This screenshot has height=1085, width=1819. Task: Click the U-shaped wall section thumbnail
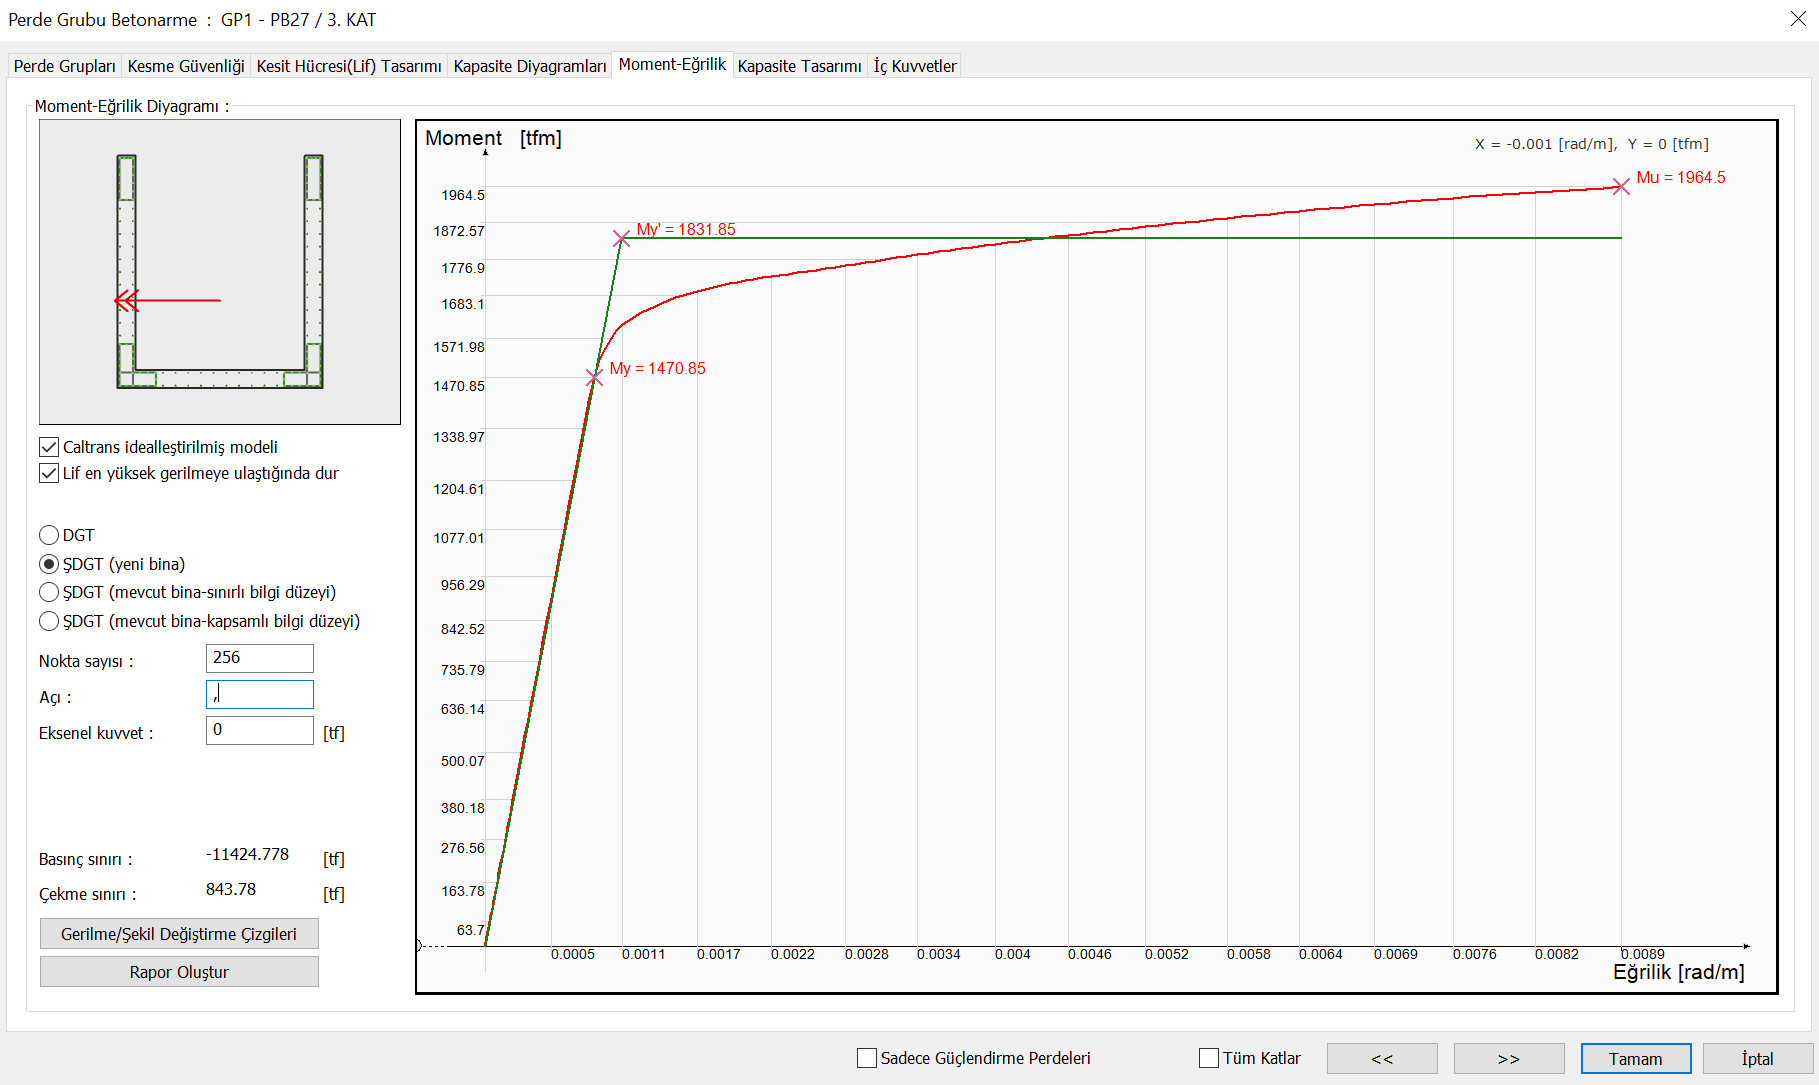pos(220,272)
